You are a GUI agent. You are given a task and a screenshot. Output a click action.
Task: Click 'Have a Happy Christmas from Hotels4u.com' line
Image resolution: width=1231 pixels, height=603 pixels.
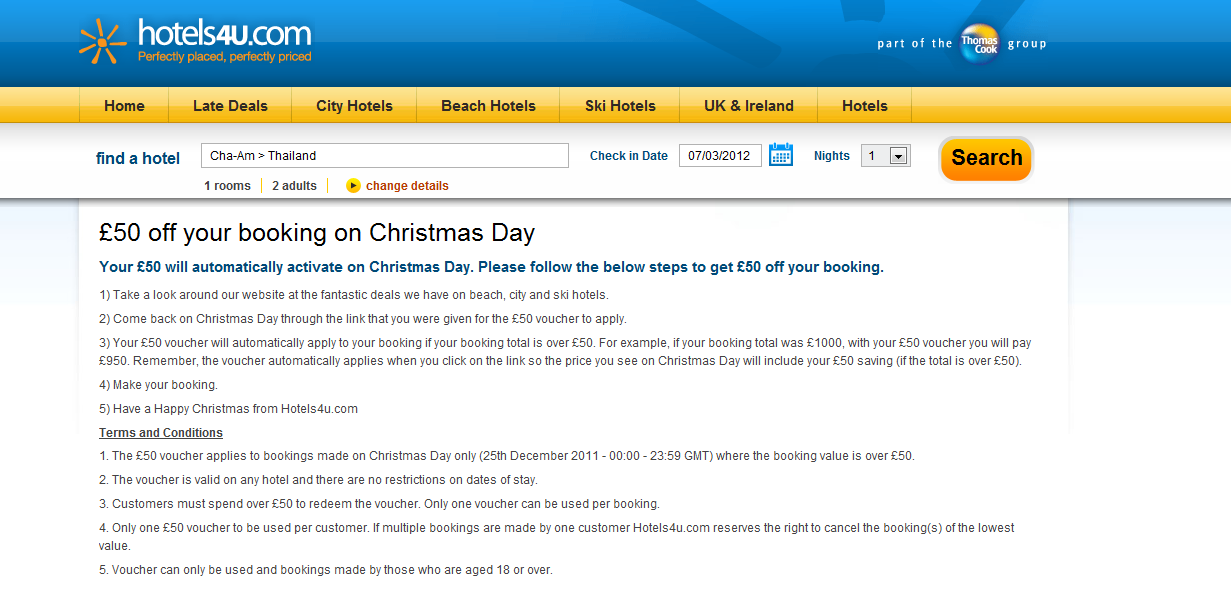228,409
